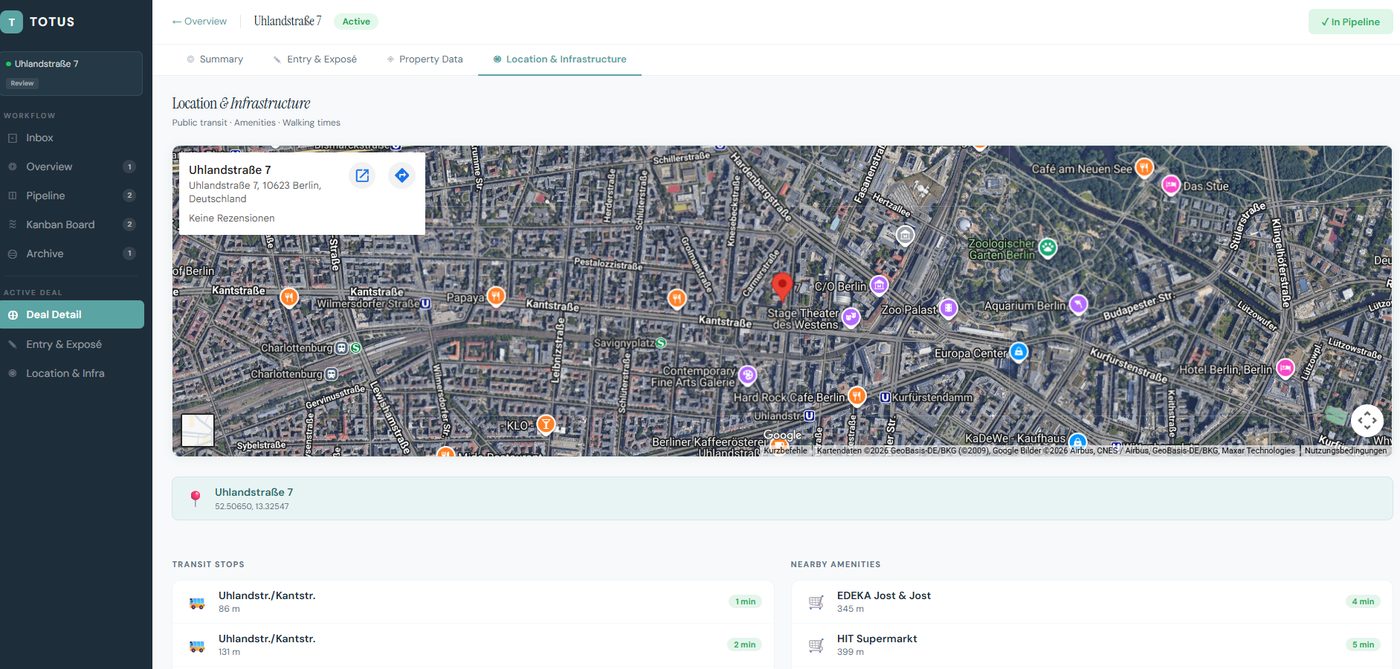Get directions using blue arrow icon

coord(402,175)
